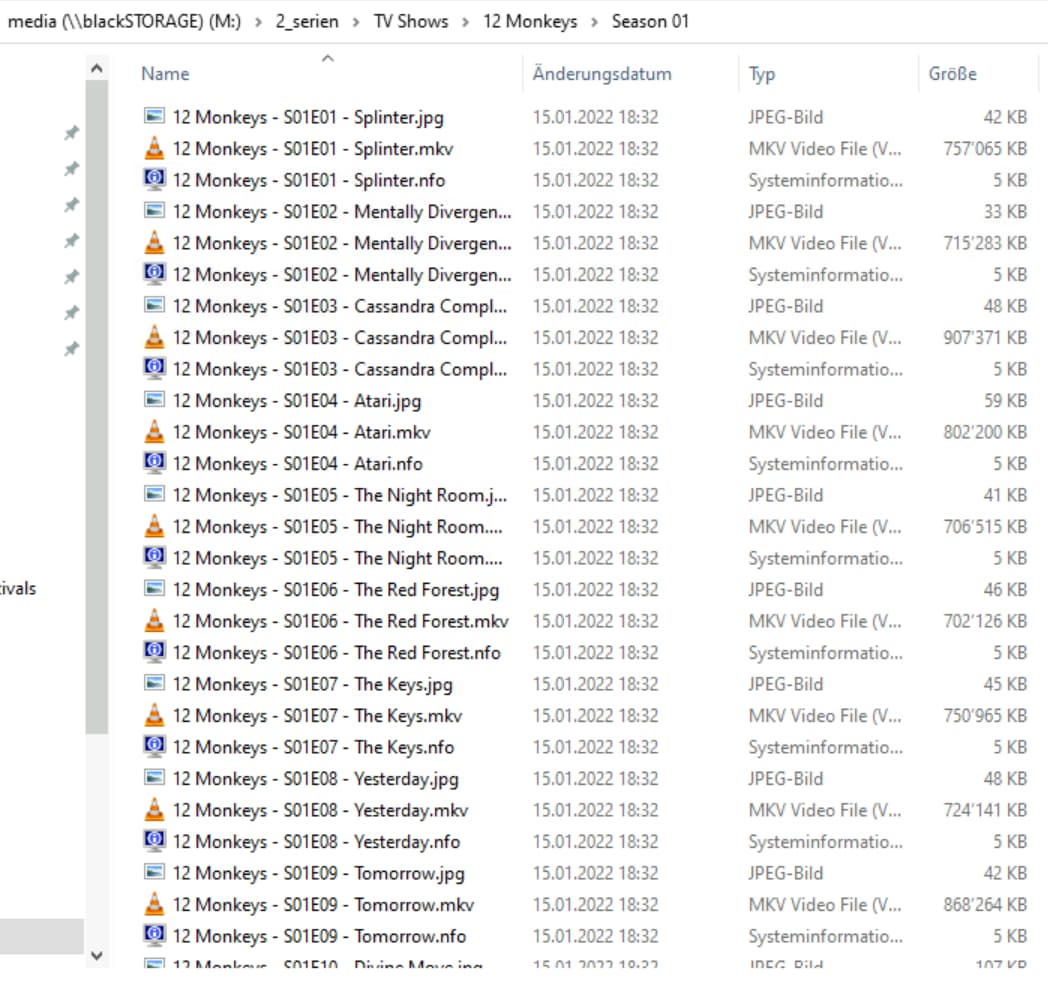Viewport: 1048px width, 985px height.
Task: Click the image icon of Atari.jpg
Action: [154, 400]
